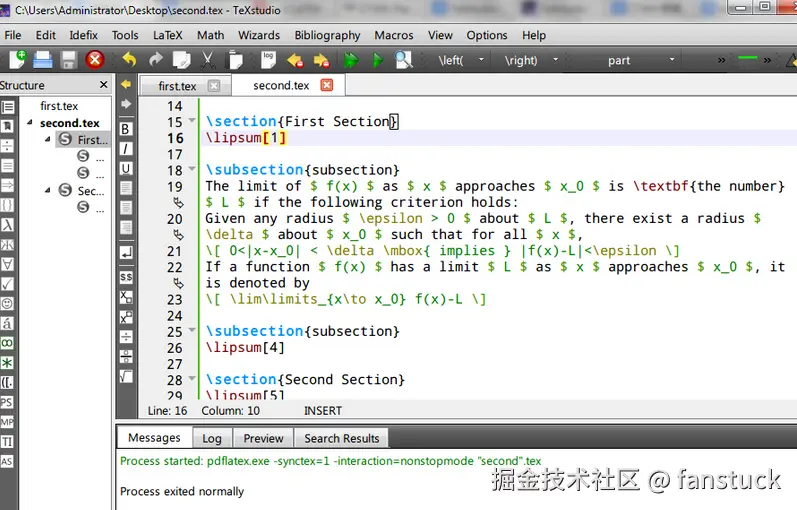This screenshot has width=797, height=510.
Task: Open the Options menu
Action: tap(487, 35)
